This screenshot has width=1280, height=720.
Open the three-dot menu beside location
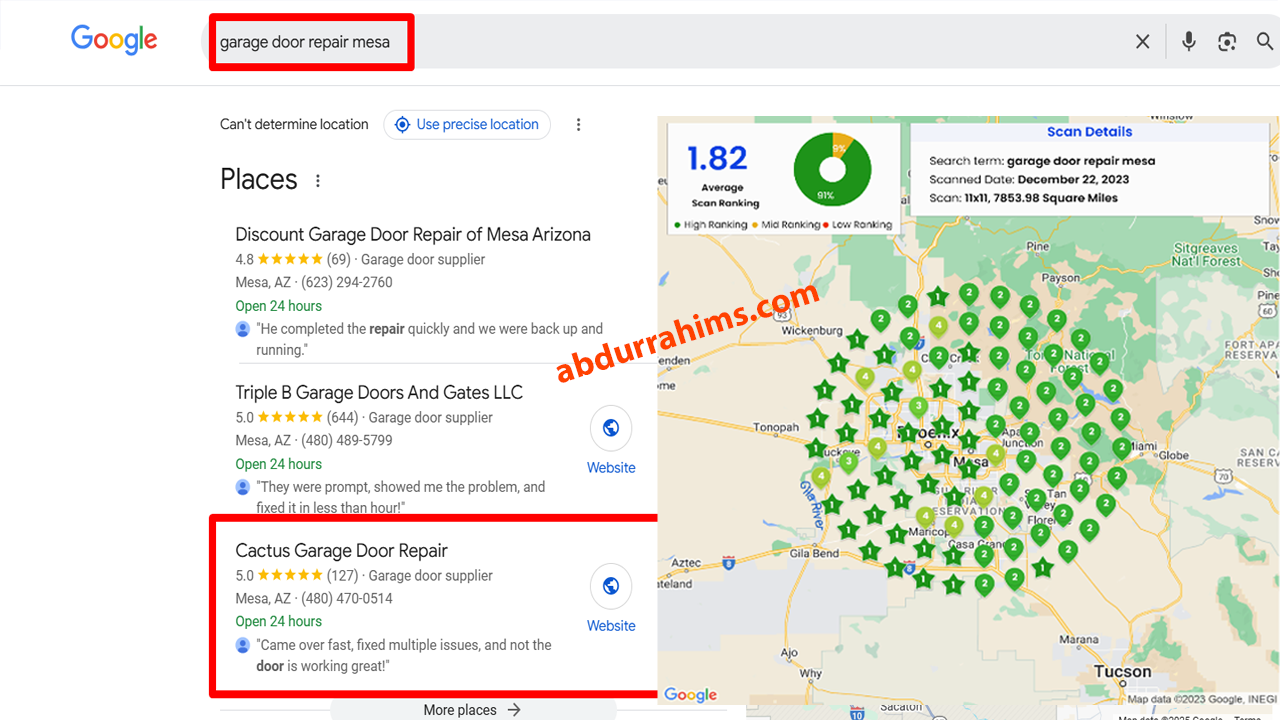(x=578, y=125)
